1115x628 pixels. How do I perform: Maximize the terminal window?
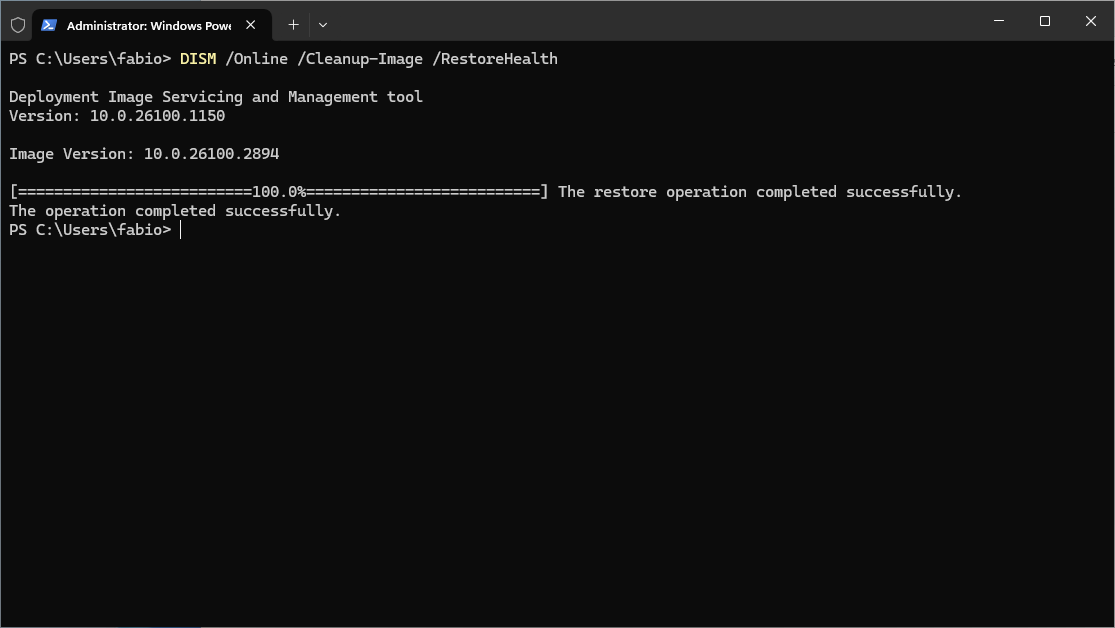tap(1045, 21)
